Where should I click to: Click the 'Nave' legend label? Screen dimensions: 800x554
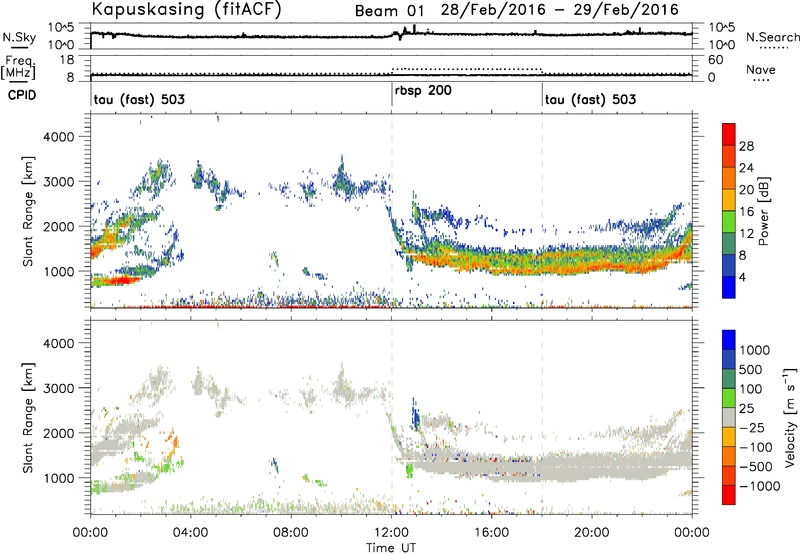click(760, 69)
